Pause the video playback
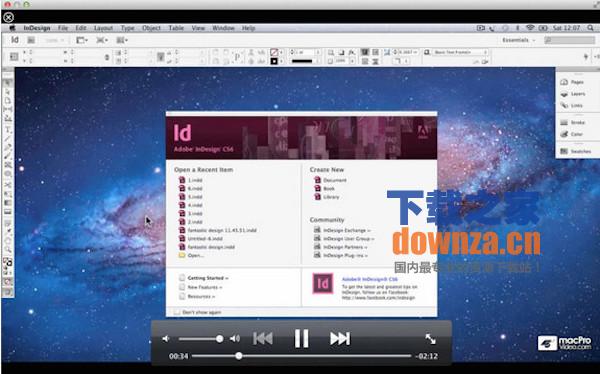The width and height of the screenshot is (600, 374). pos(301,339)
